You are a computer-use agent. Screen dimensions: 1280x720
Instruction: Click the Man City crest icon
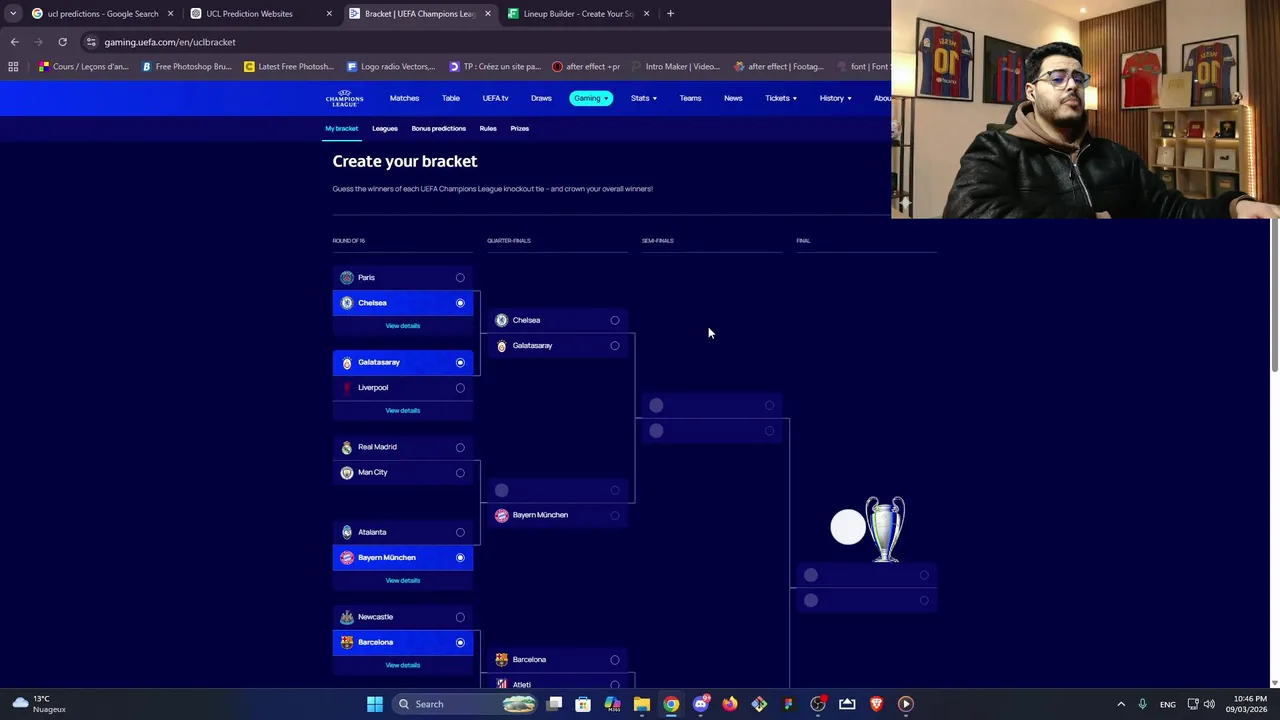click(x=347, y=472)
